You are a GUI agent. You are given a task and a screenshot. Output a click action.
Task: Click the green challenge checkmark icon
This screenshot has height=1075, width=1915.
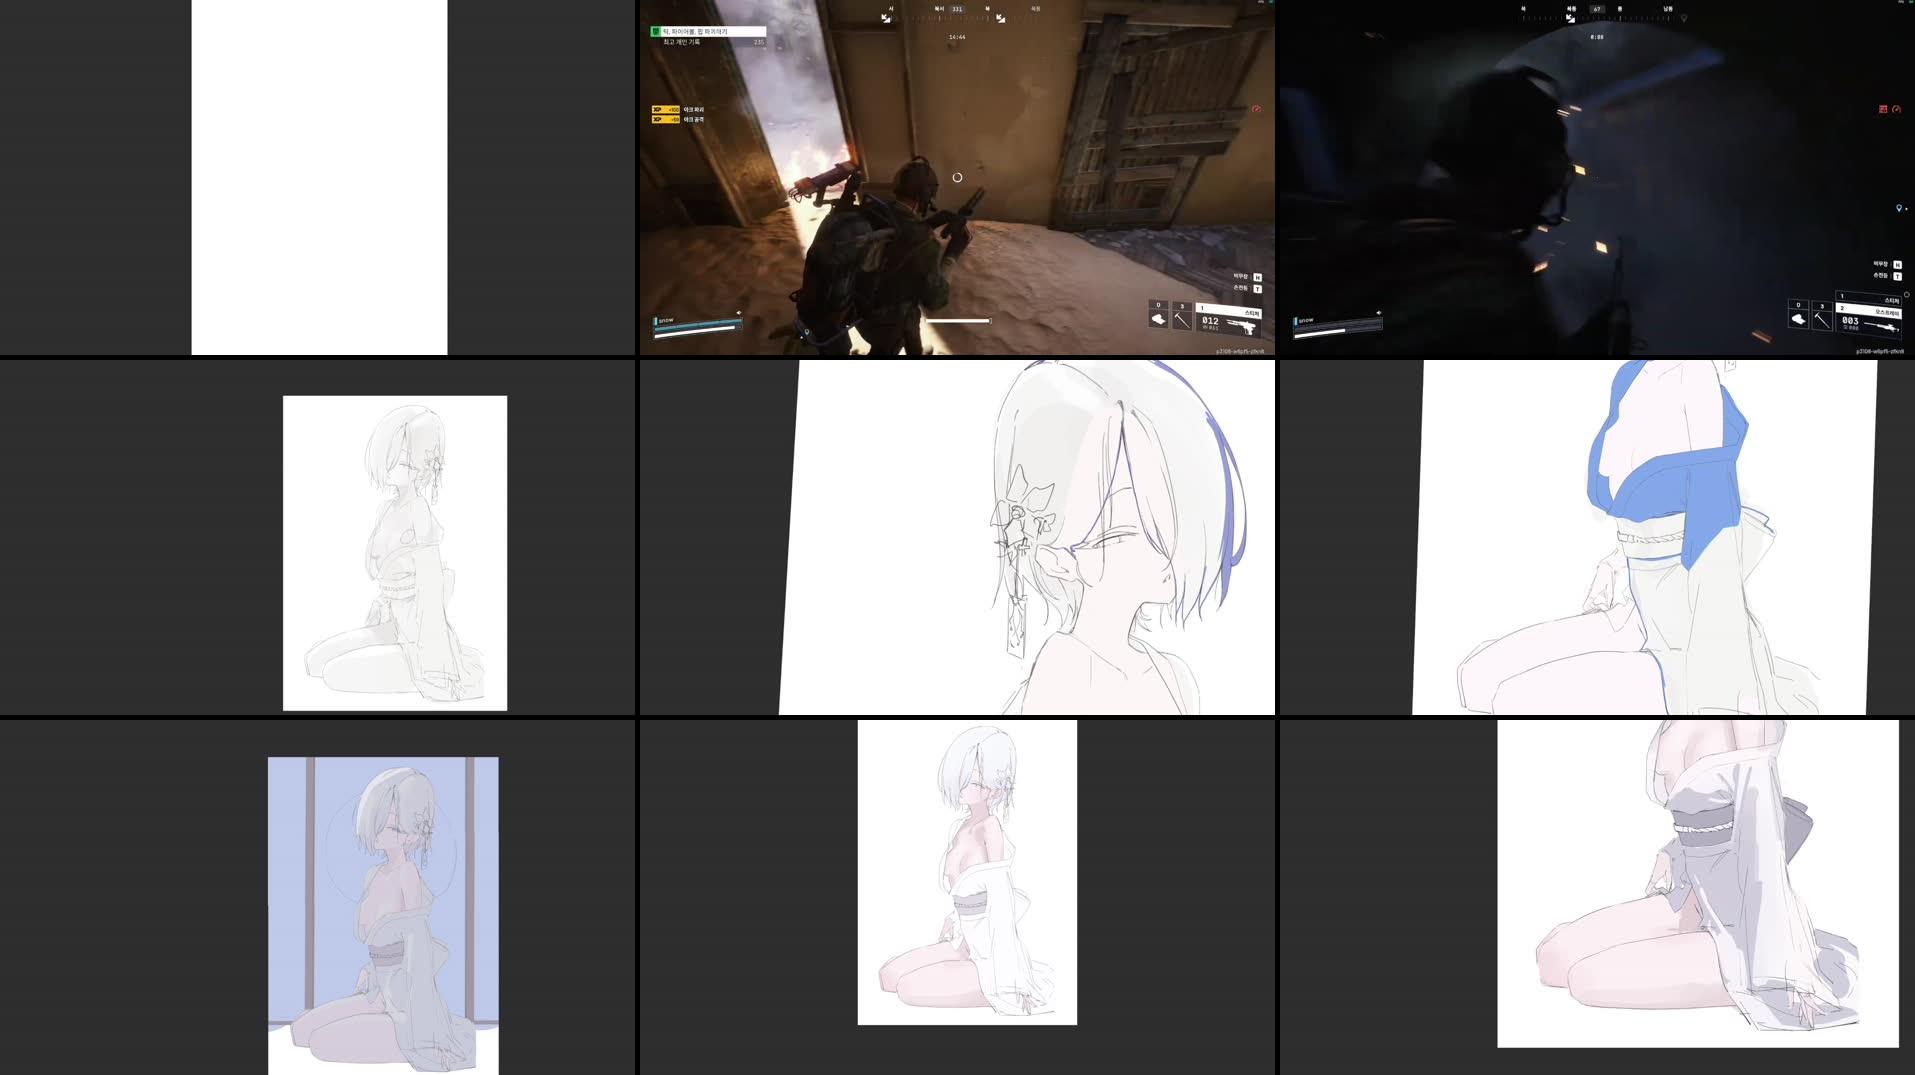pyautogui.click(x=655, y=31)
